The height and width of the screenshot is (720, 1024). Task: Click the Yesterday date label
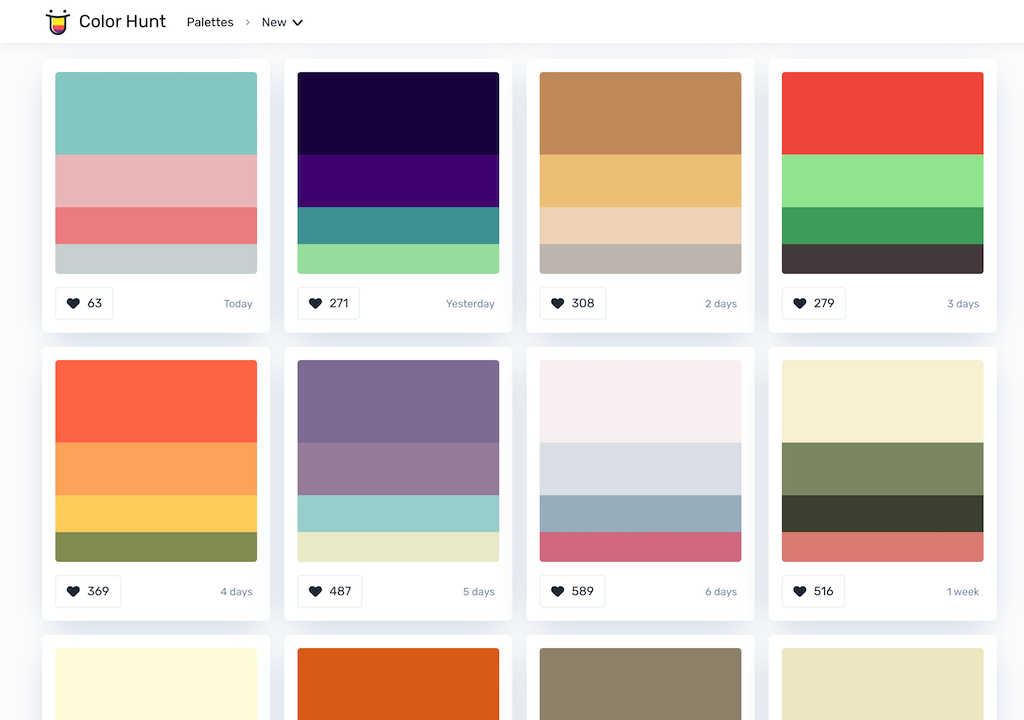470,304
